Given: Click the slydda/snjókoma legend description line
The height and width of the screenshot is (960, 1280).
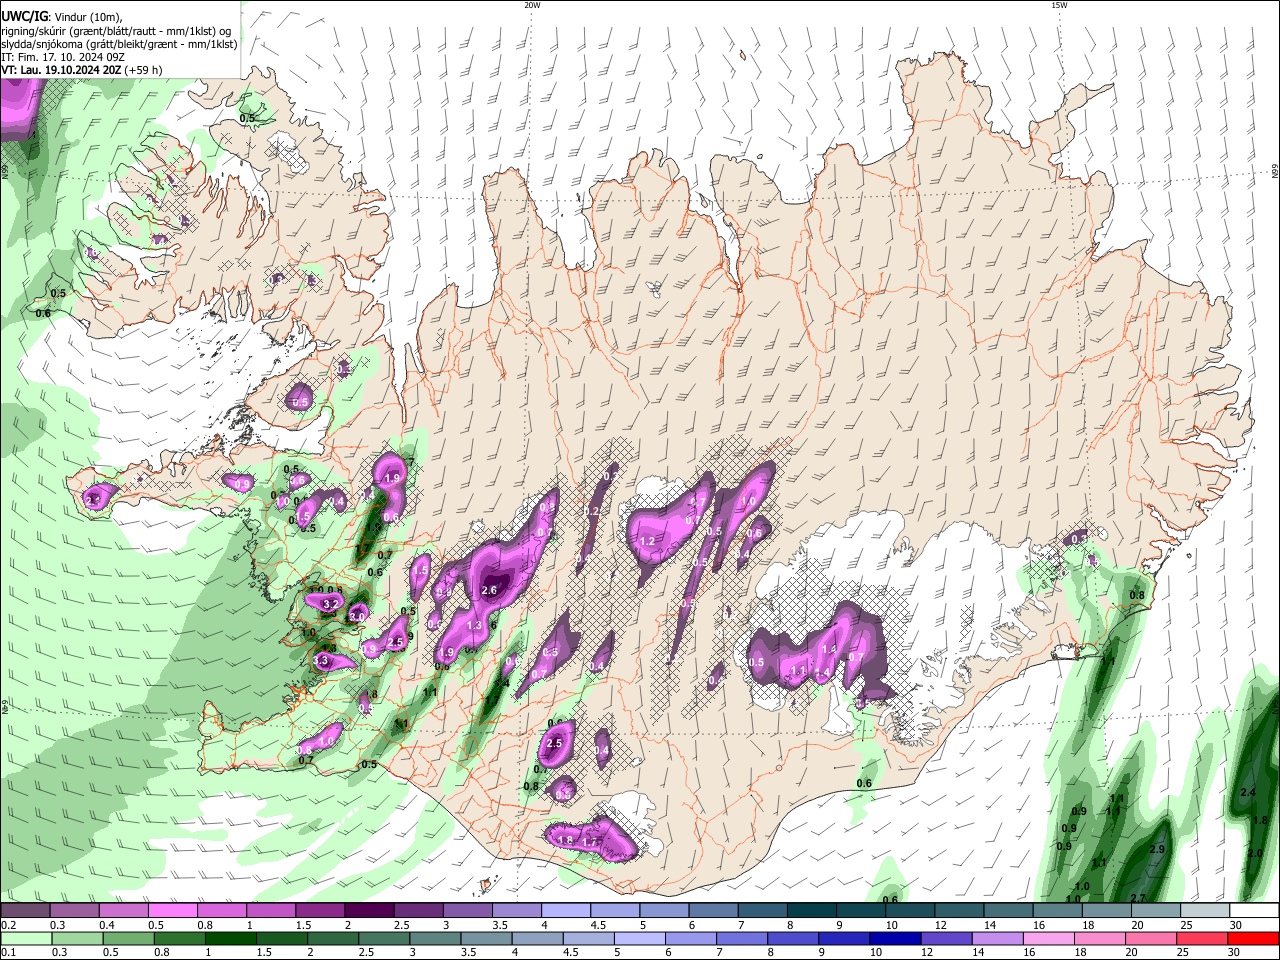Looking at the screenshot, I should click(119, 44).
